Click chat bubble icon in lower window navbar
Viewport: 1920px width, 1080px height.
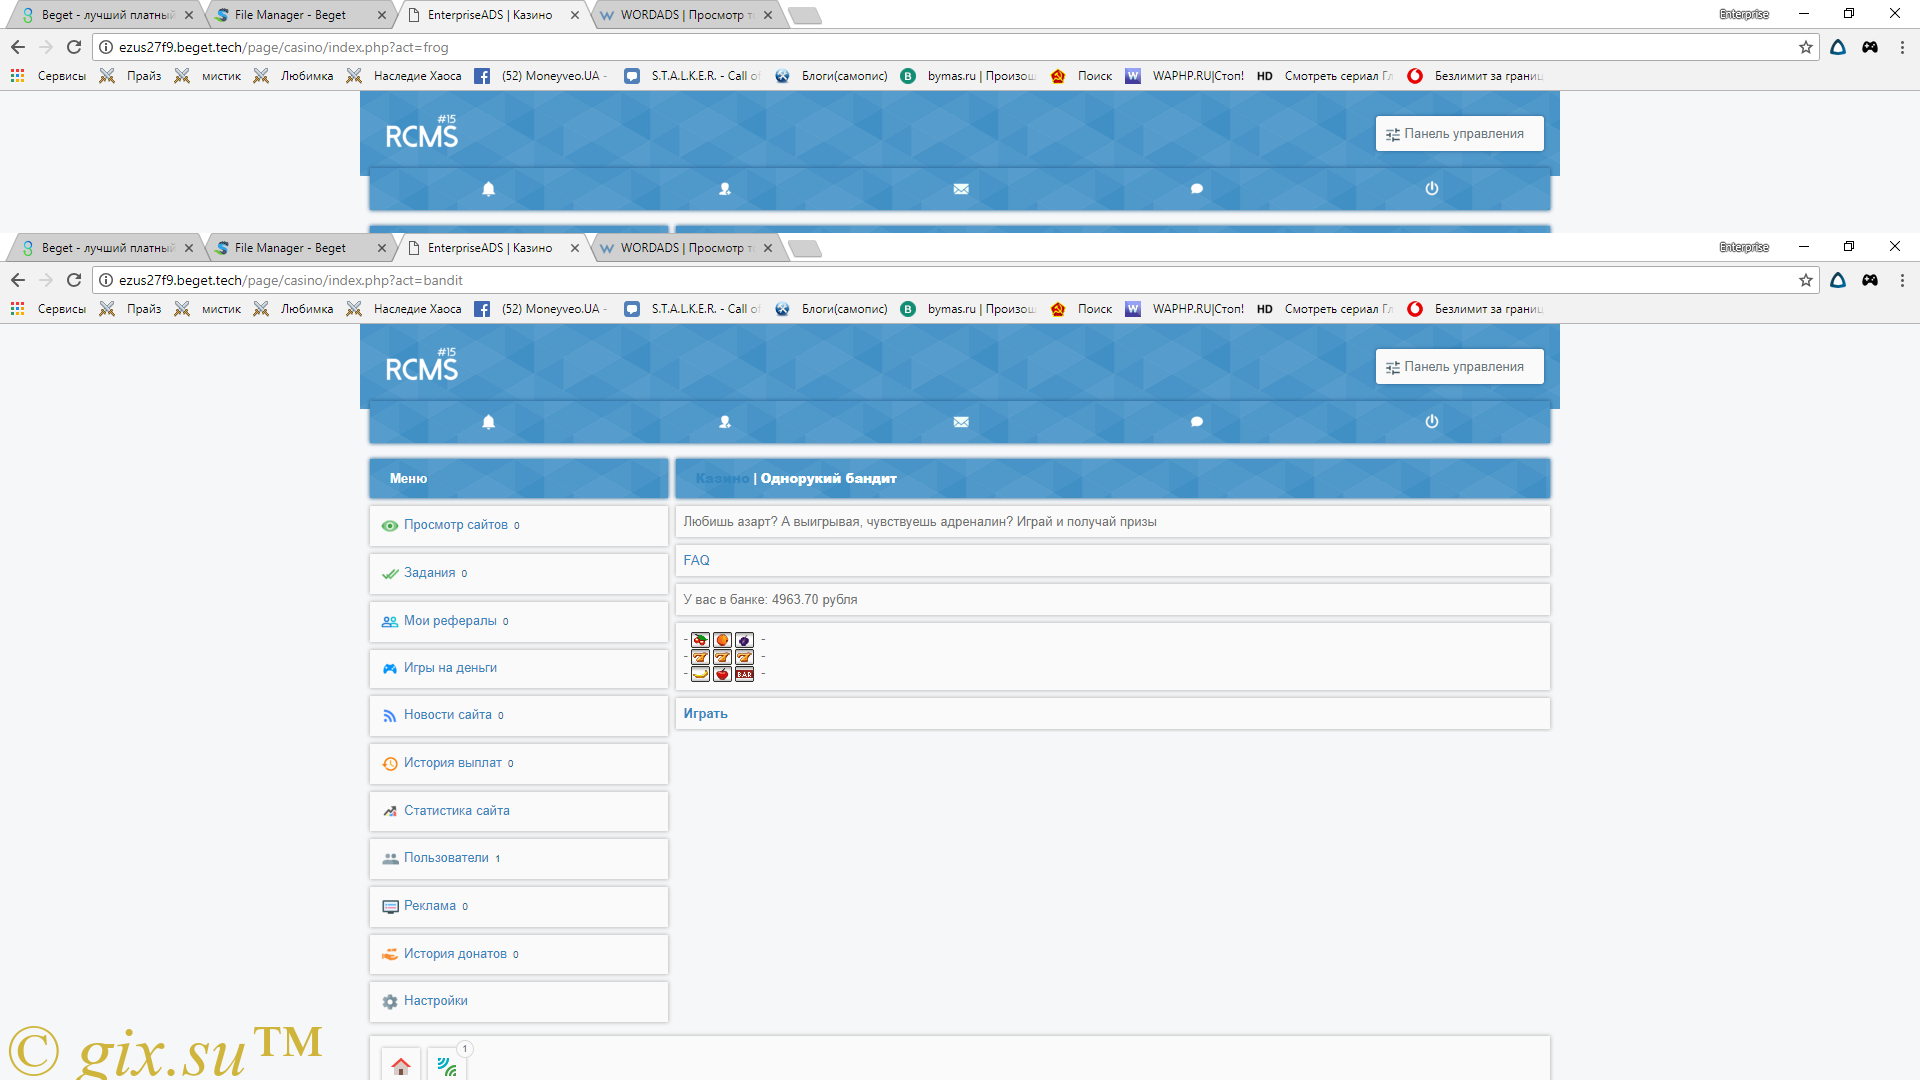1197,422
